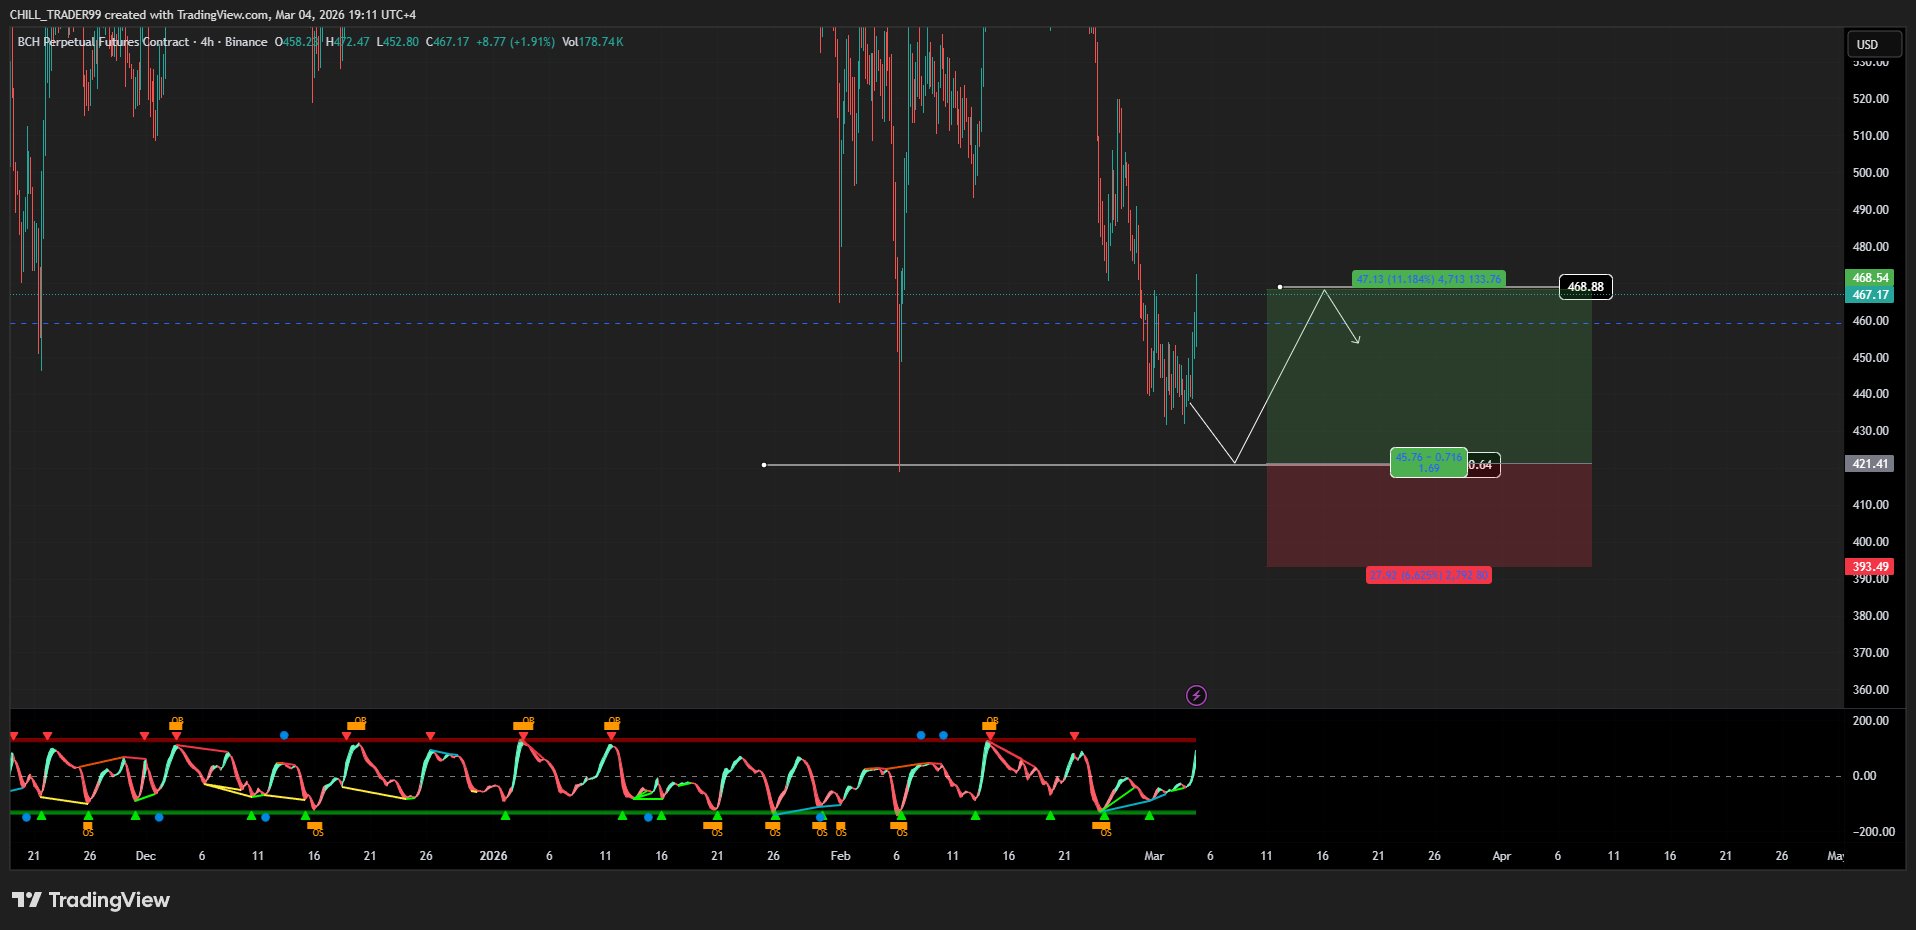Select the green profit target label 47.13
This screenshot has height=930, width=1916.
[x=1428, y=279]
